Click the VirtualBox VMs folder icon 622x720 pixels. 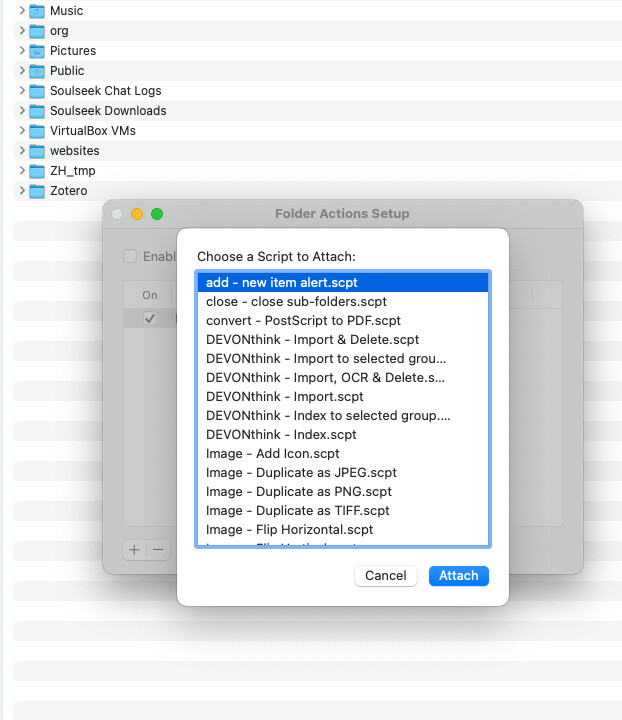(37, 131)
